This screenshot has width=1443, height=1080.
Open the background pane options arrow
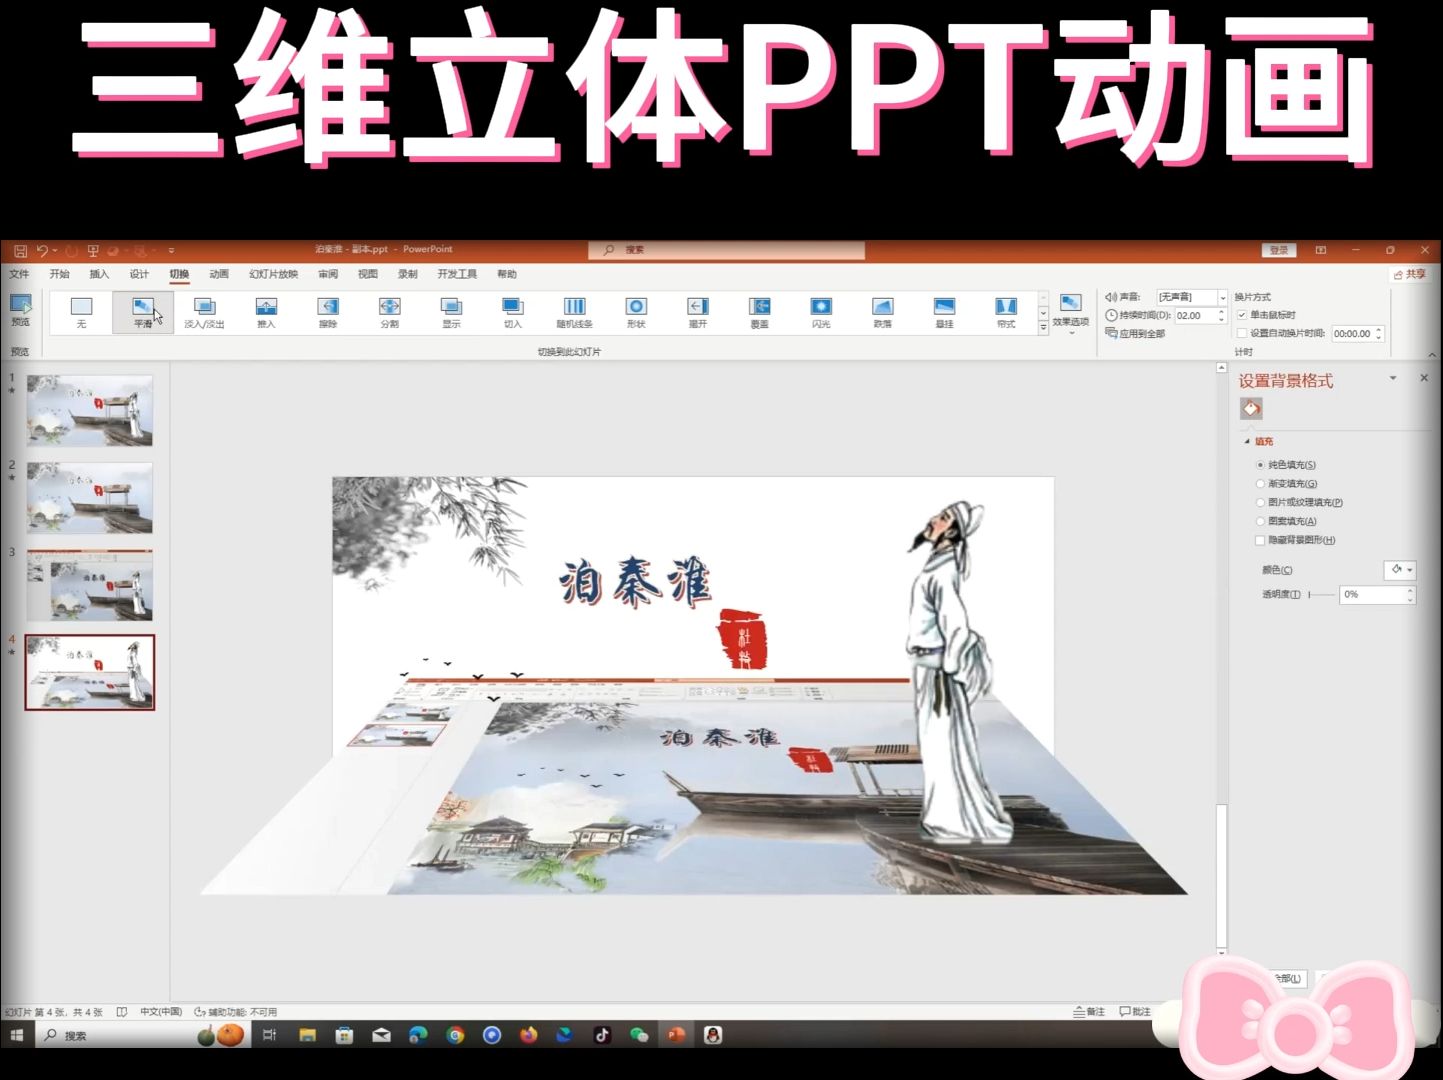coord(1393,378)
